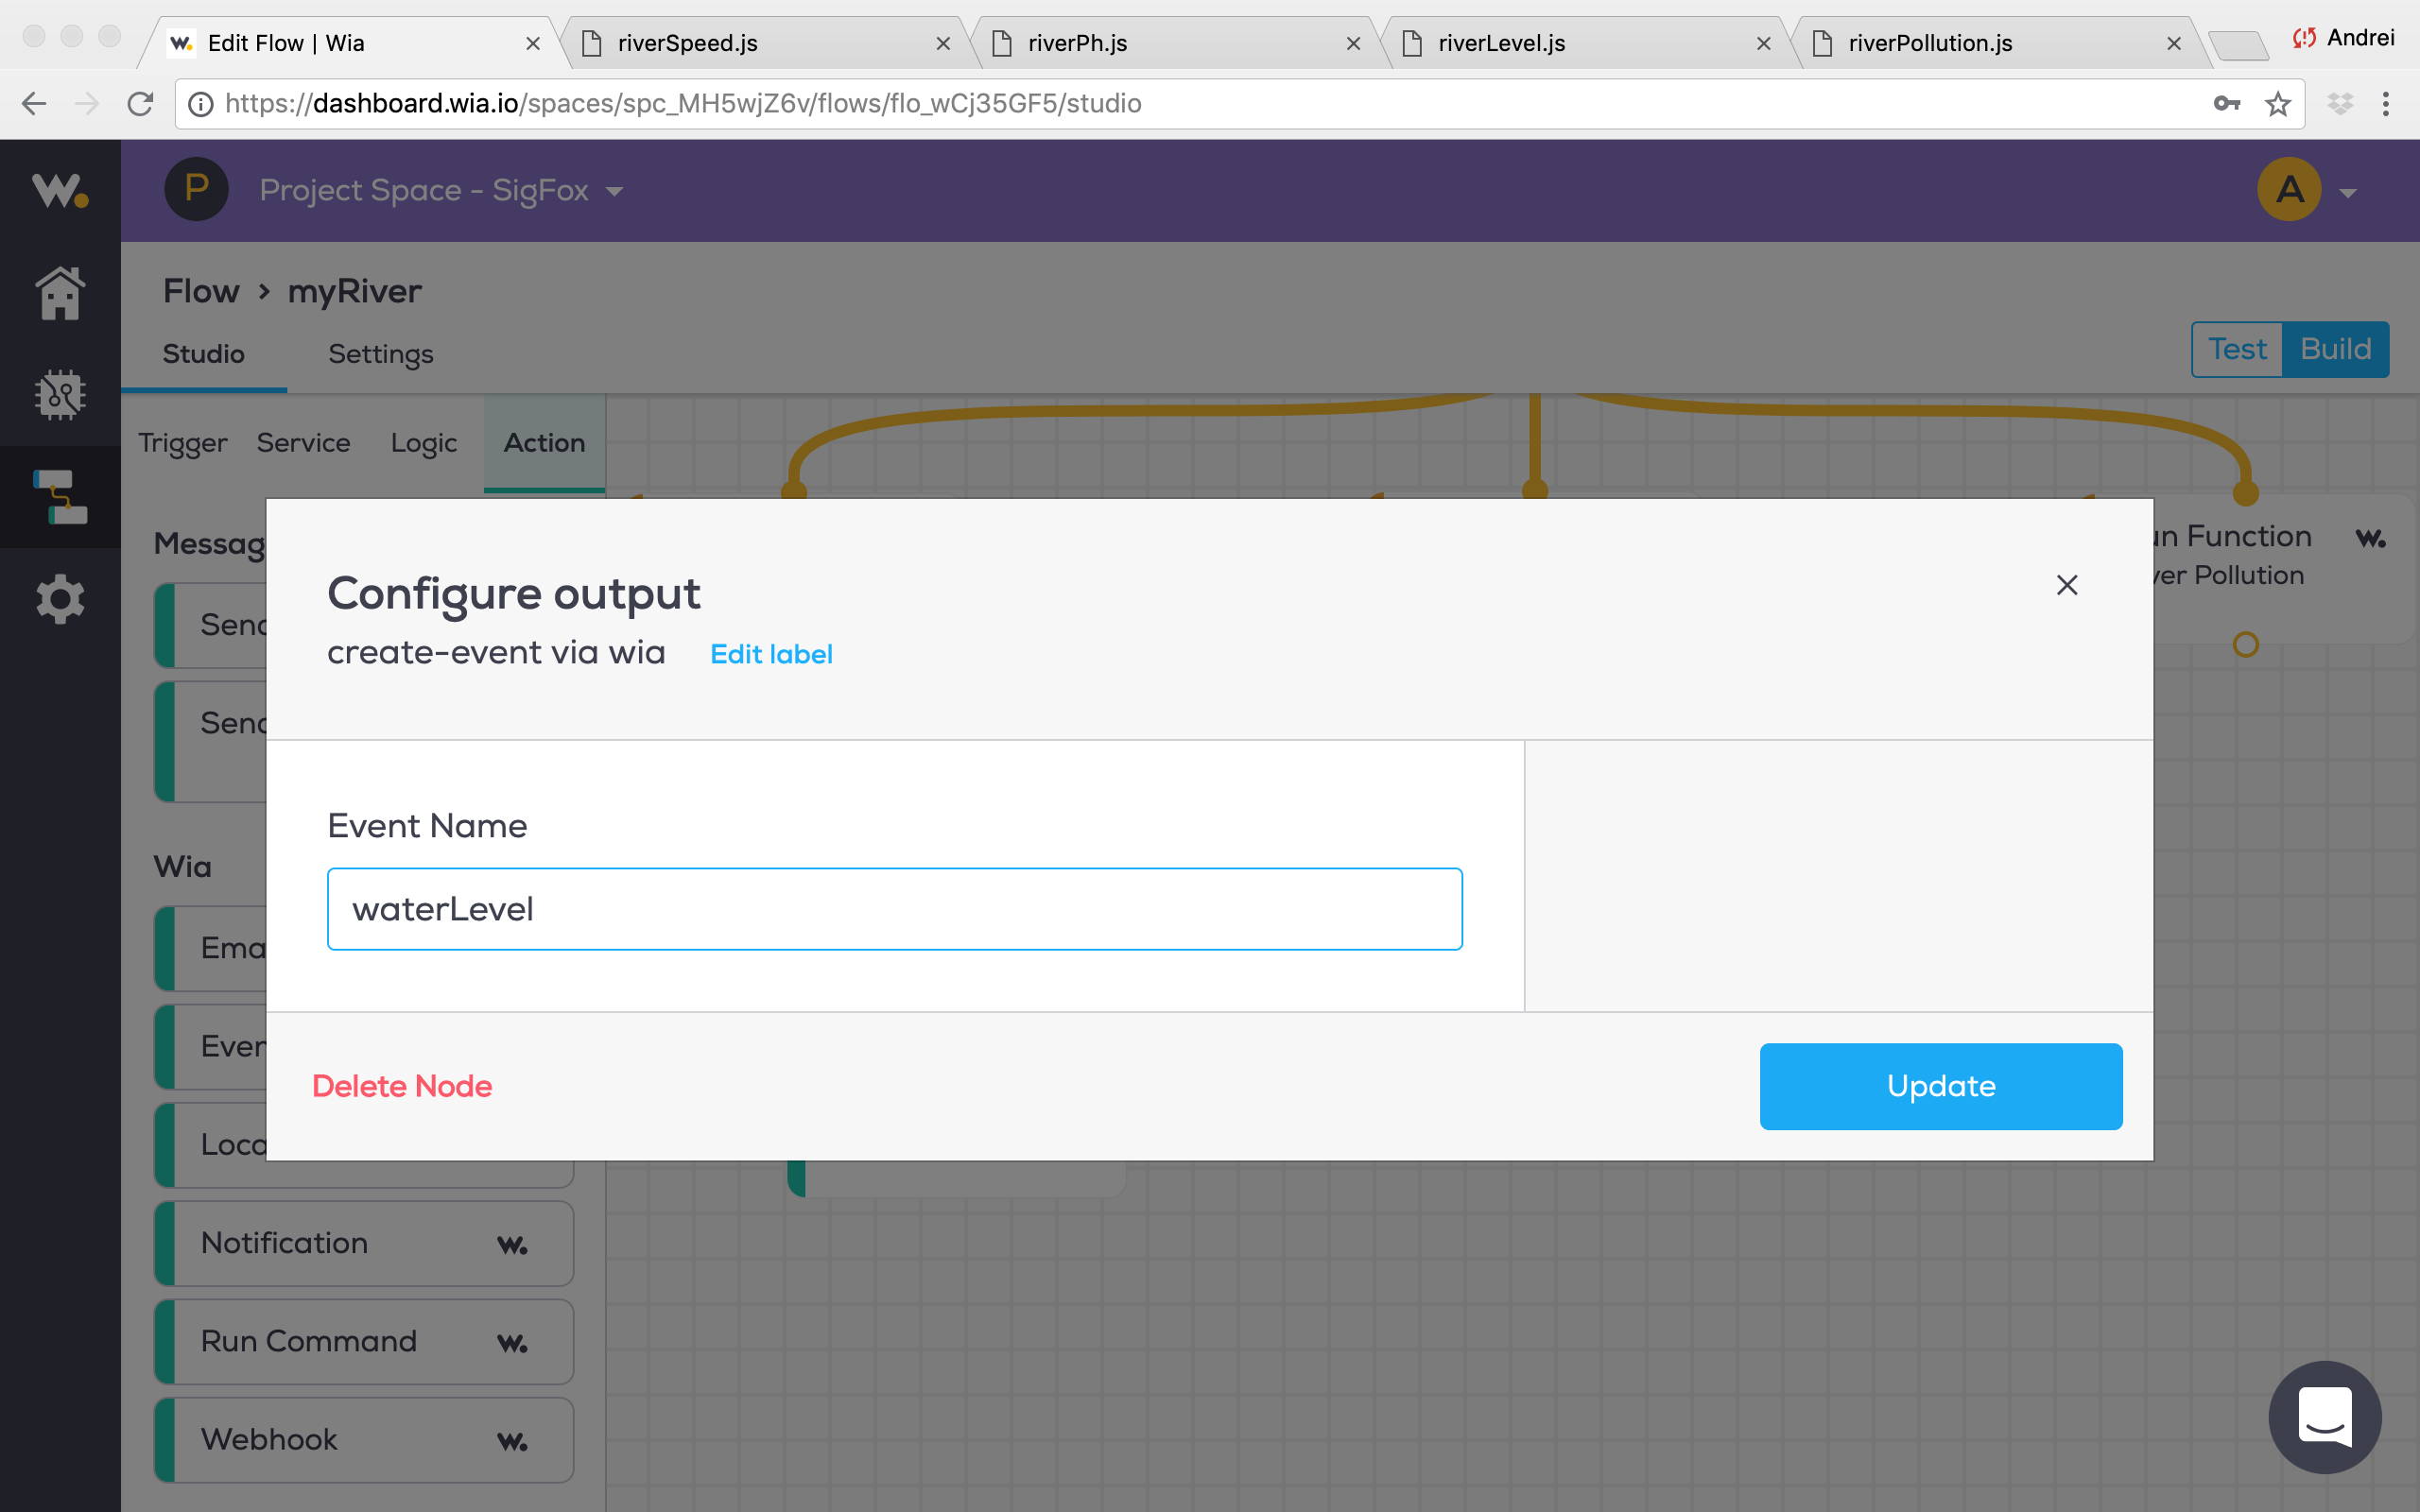Switch to Test mode
Viewport: 2420px width, 1512px height.
(2237, 349)
